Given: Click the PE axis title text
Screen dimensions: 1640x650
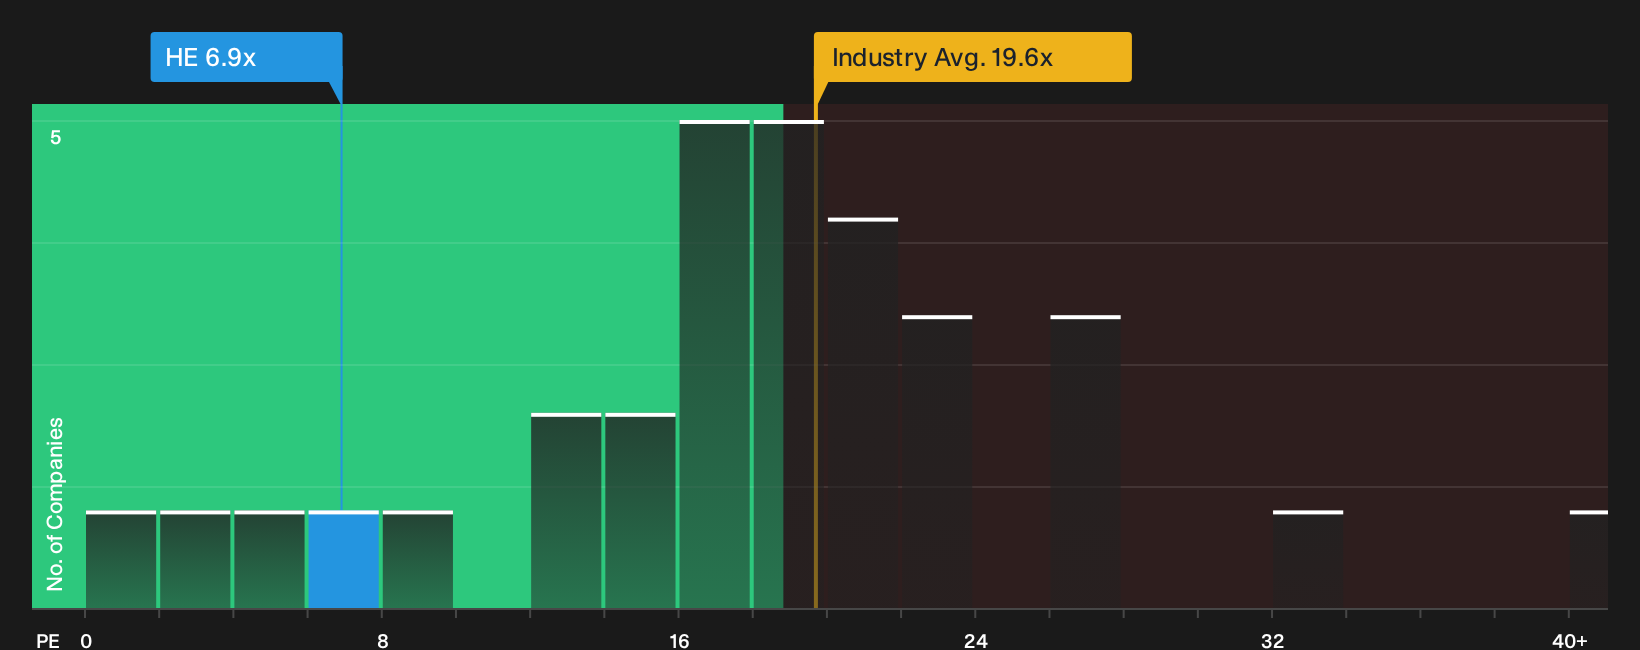Looking at the screenshot, I should (x=48, y=640).
